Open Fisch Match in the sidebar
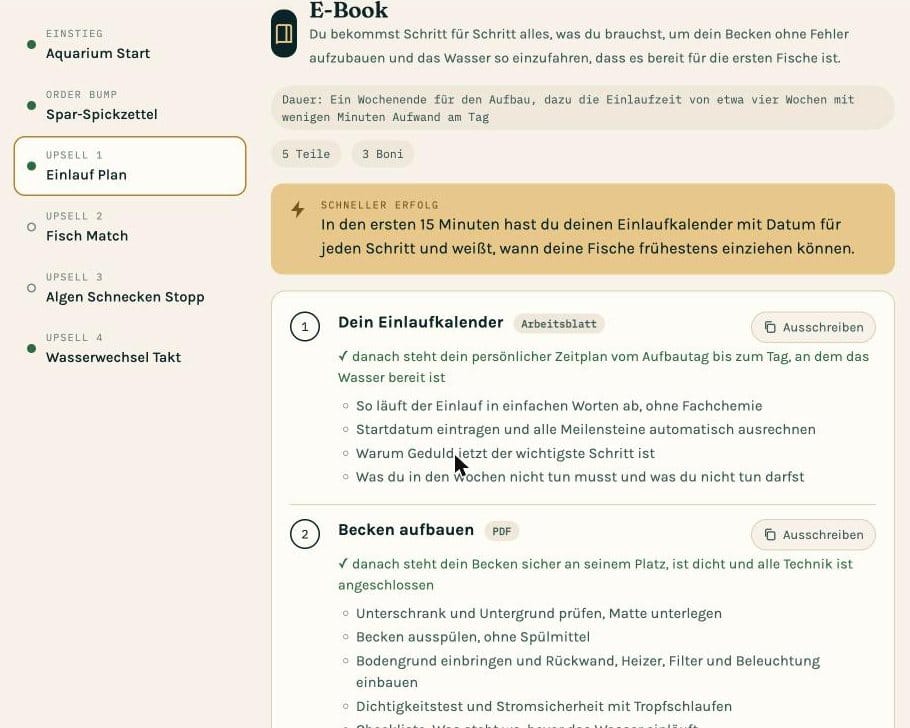 (130, 227)
